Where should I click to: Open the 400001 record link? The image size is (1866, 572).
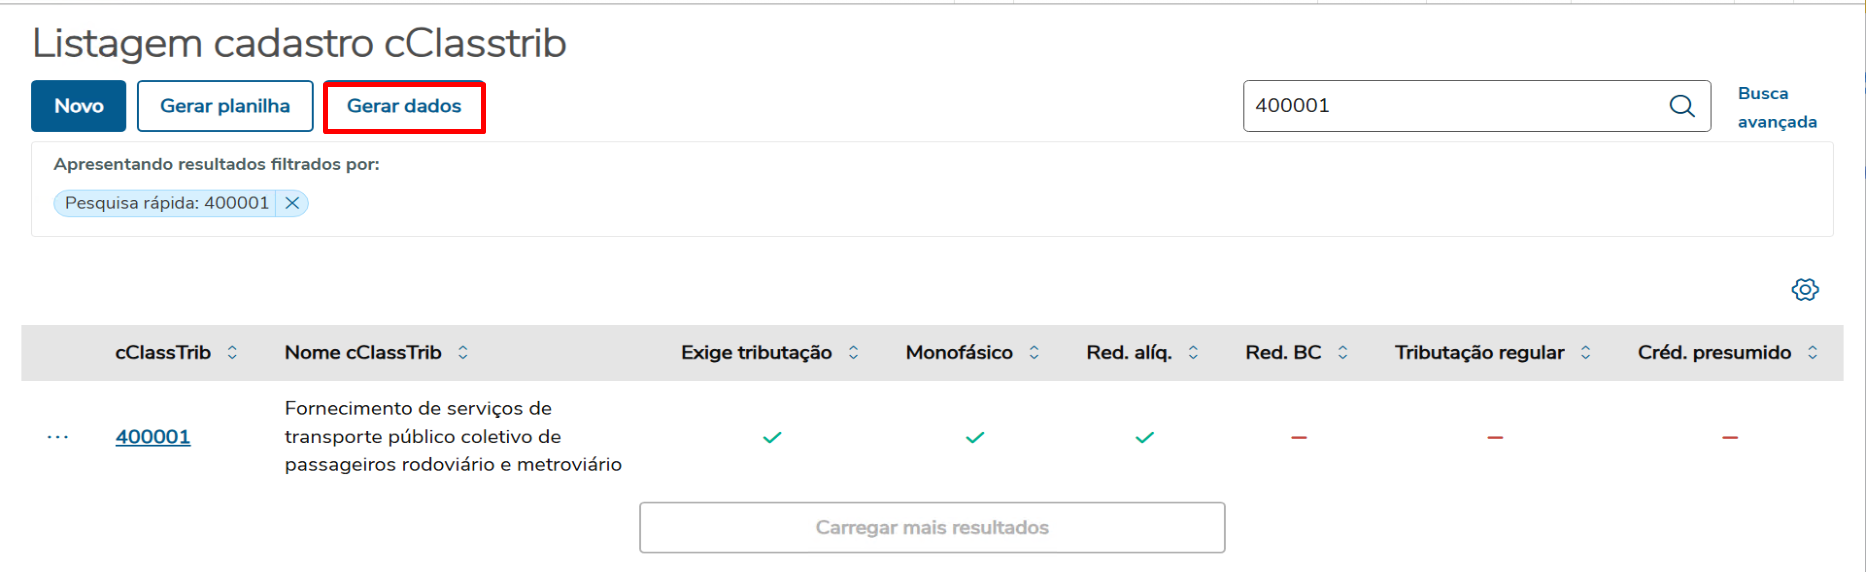click(153, 437)
